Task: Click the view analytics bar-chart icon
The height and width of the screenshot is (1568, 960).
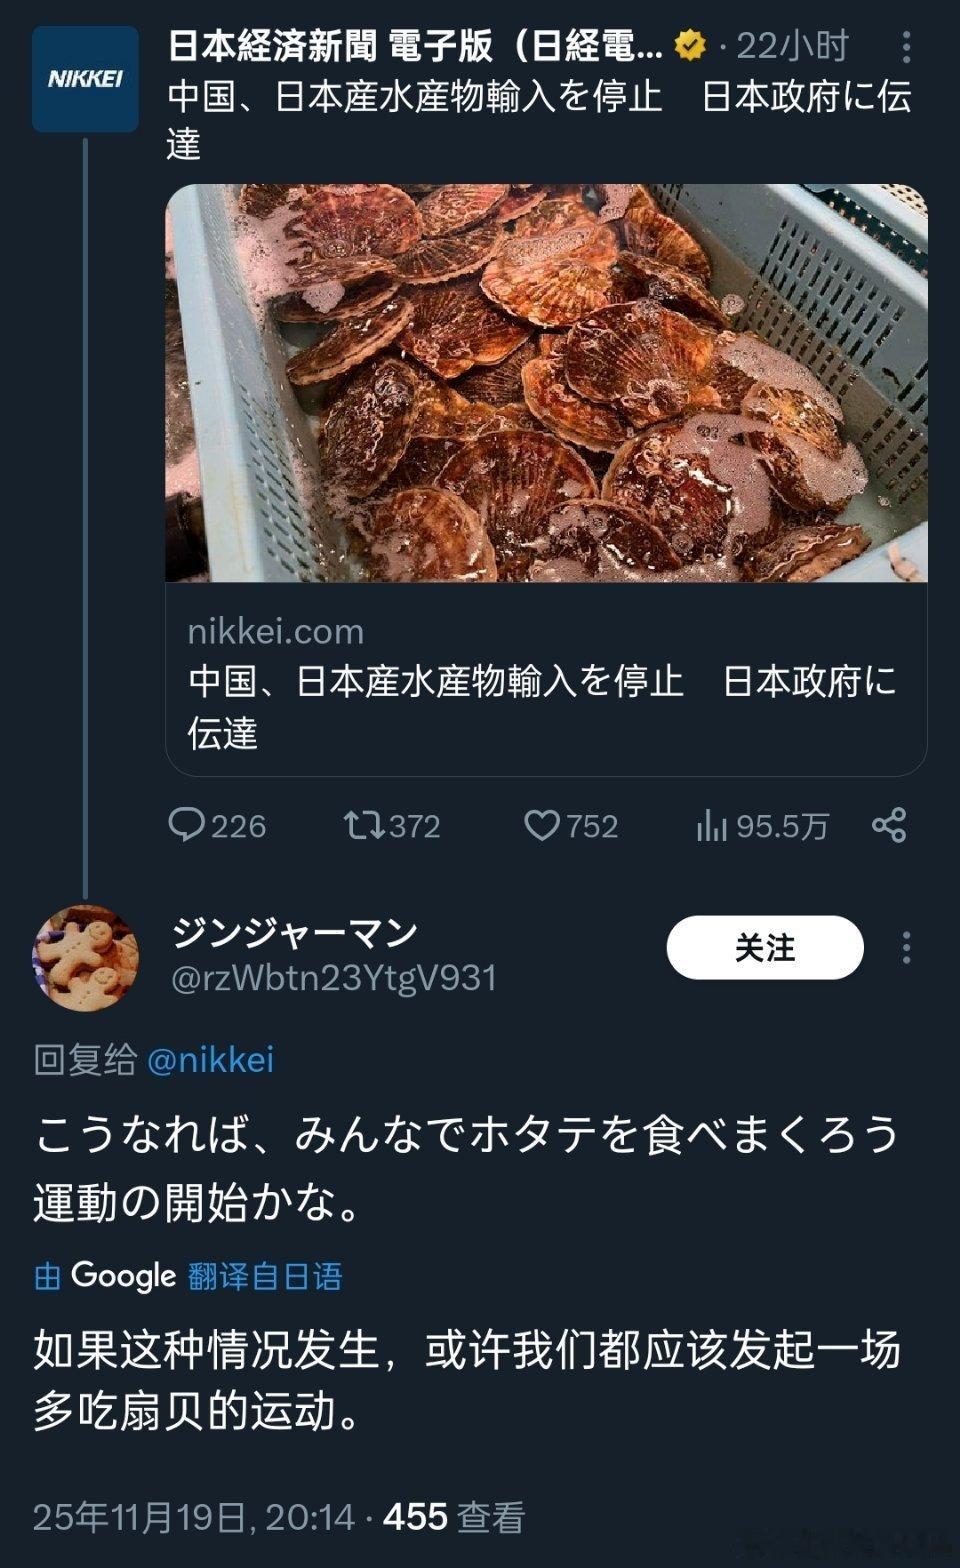Action: pos(713,826)
